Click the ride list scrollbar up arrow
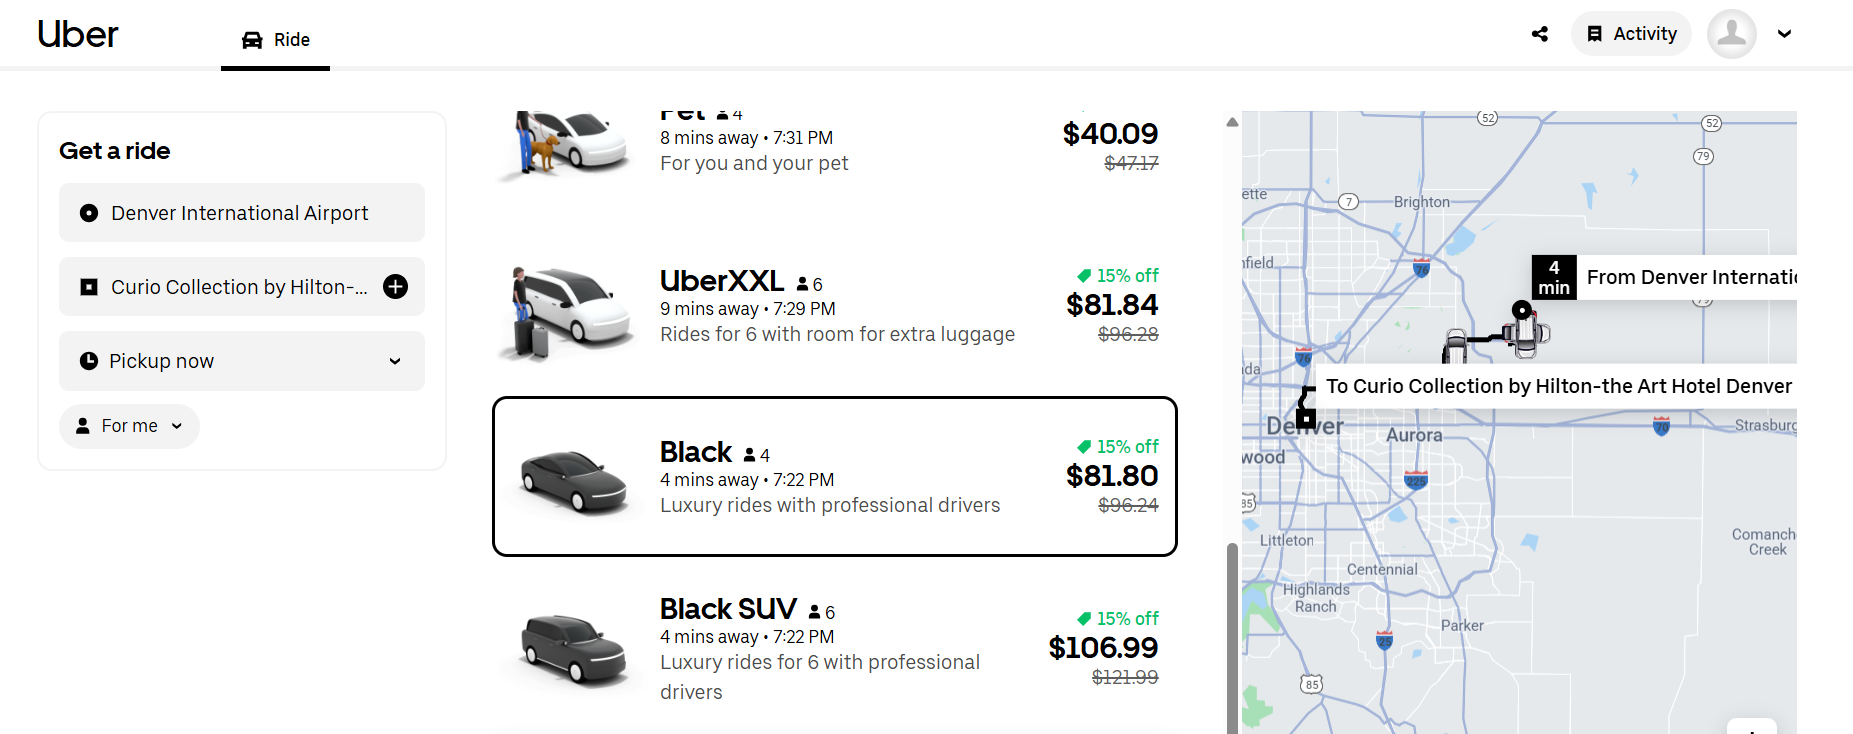Image resolution: width=1853 pixels, height=734 pixels. (x=1232, y=122)
